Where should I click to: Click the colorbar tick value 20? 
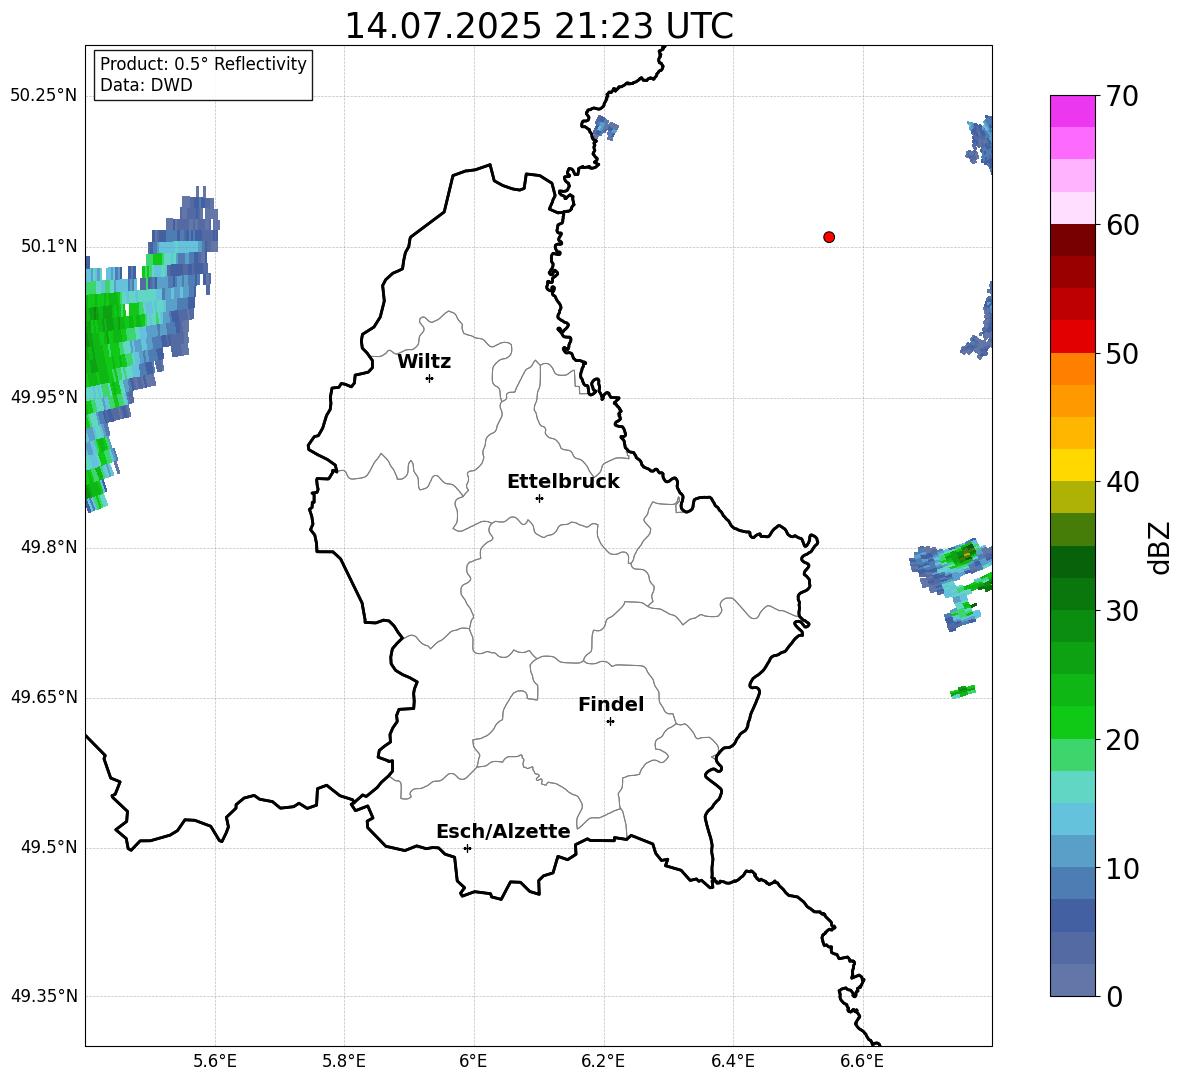click(x=1122, y=739)
